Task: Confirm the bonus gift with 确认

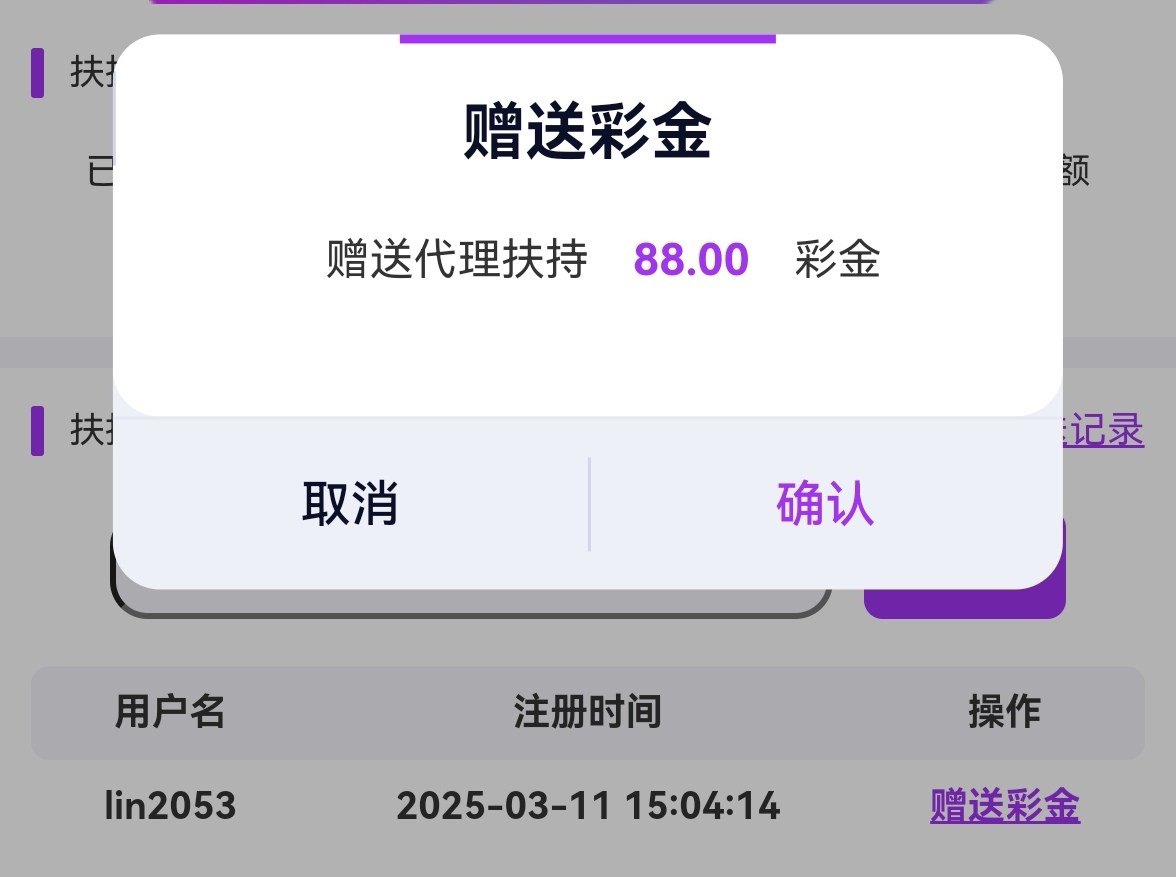Action: (x=825, y=503)
